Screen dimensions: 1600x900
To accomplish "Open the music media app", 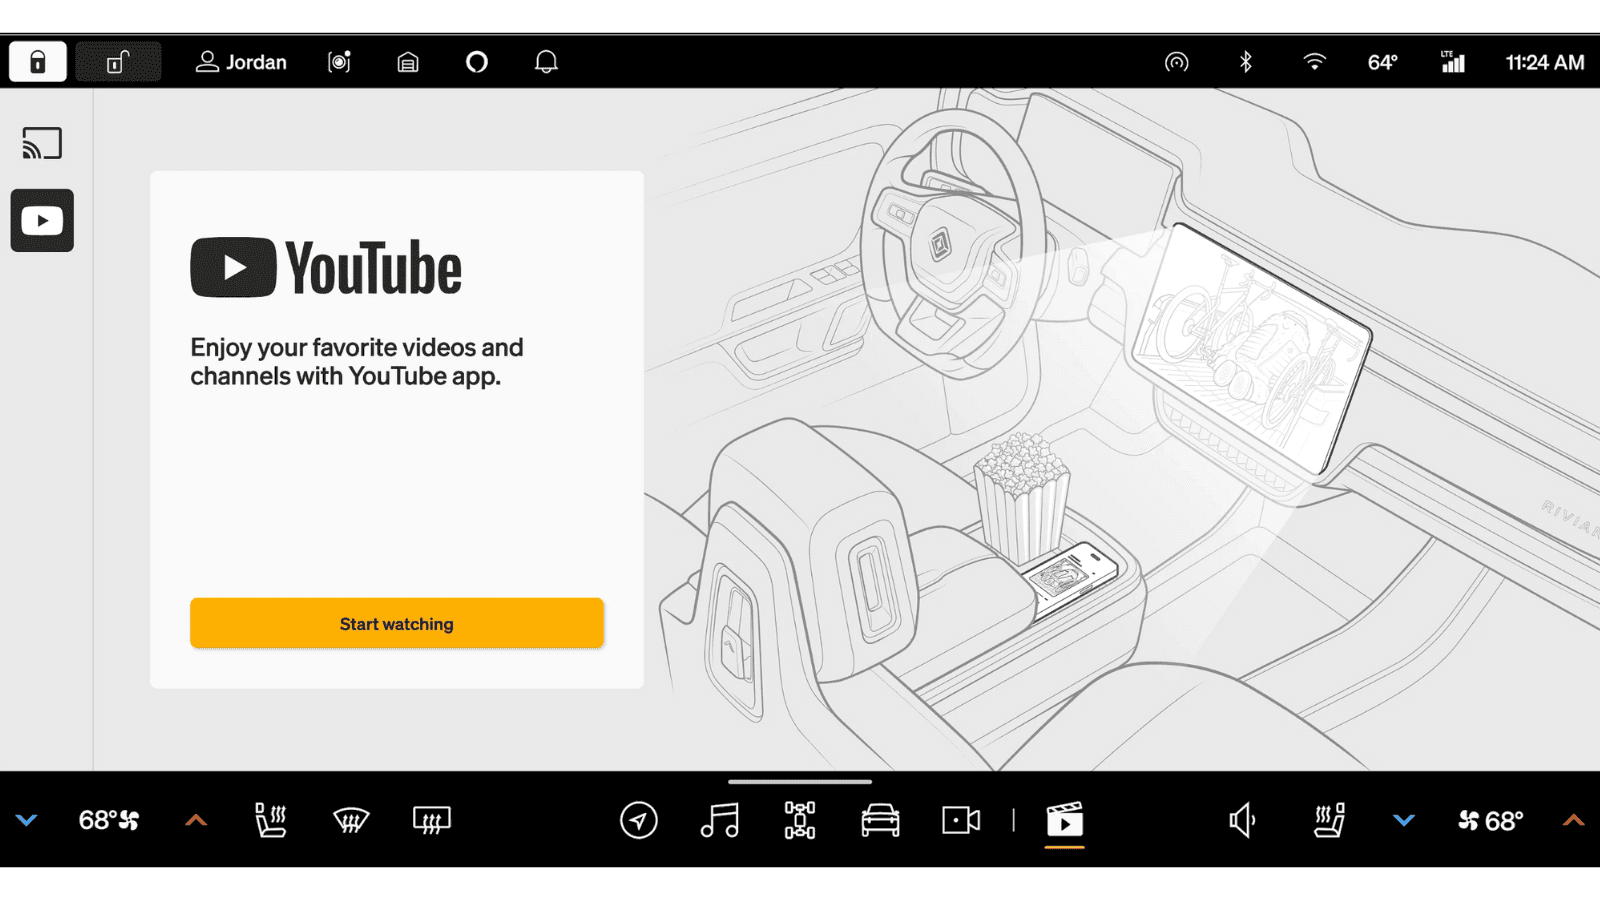I will (720, 820).
